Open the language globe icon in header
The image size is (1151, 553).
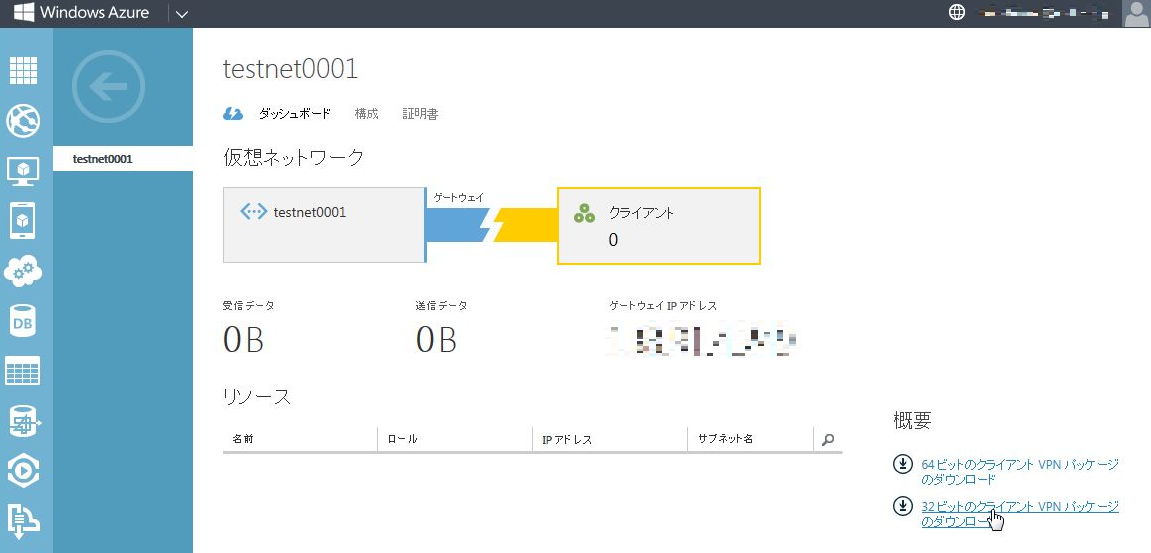[x=956, y=12]
